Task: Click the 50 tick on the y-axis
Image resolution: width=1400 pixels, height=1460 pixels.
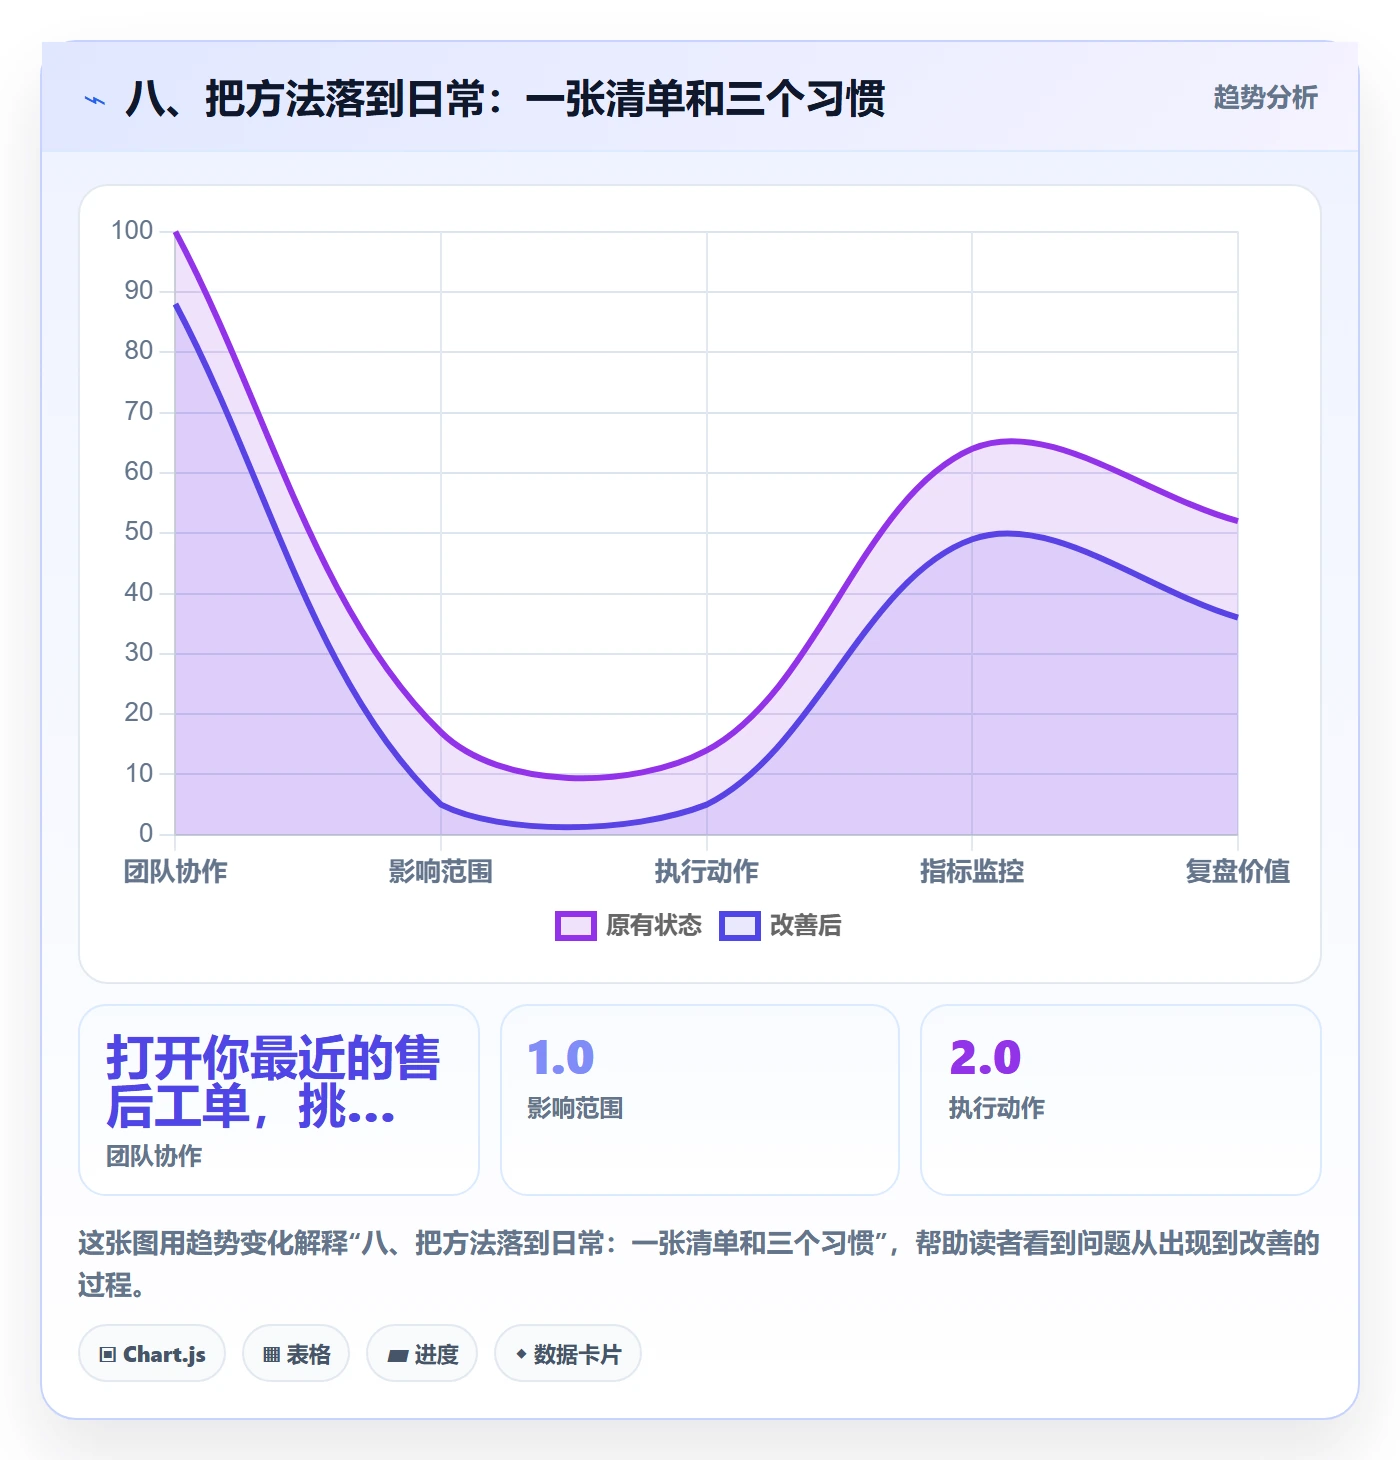Action: pyautogui.click(x=139, y=532)
